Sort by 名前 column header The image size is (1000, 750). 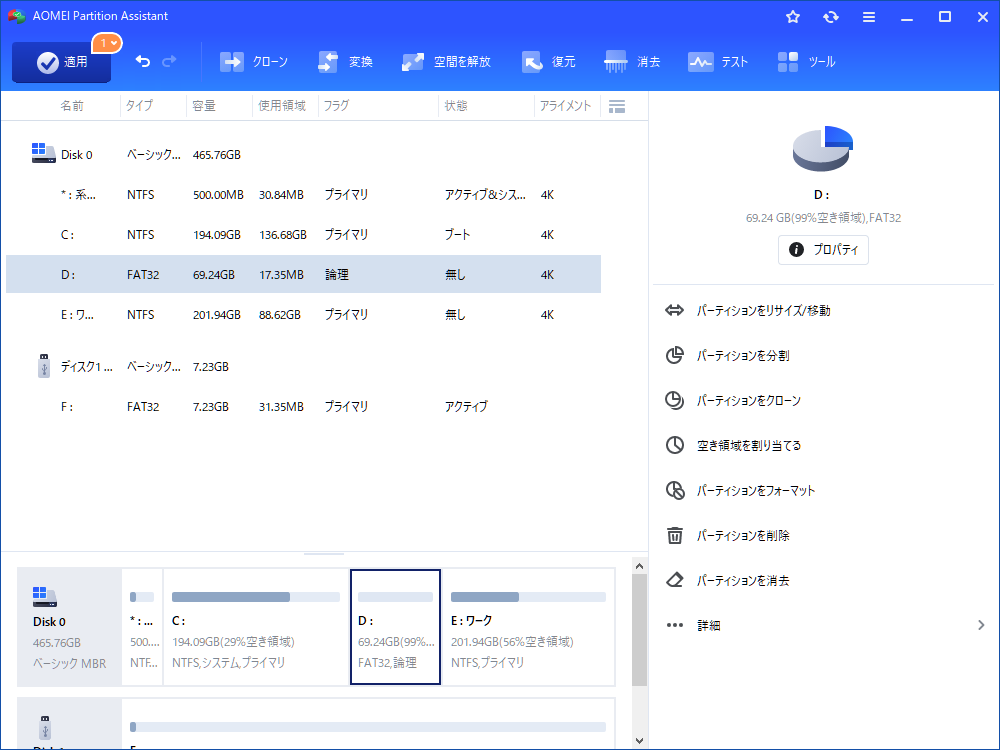pos(71,106)
